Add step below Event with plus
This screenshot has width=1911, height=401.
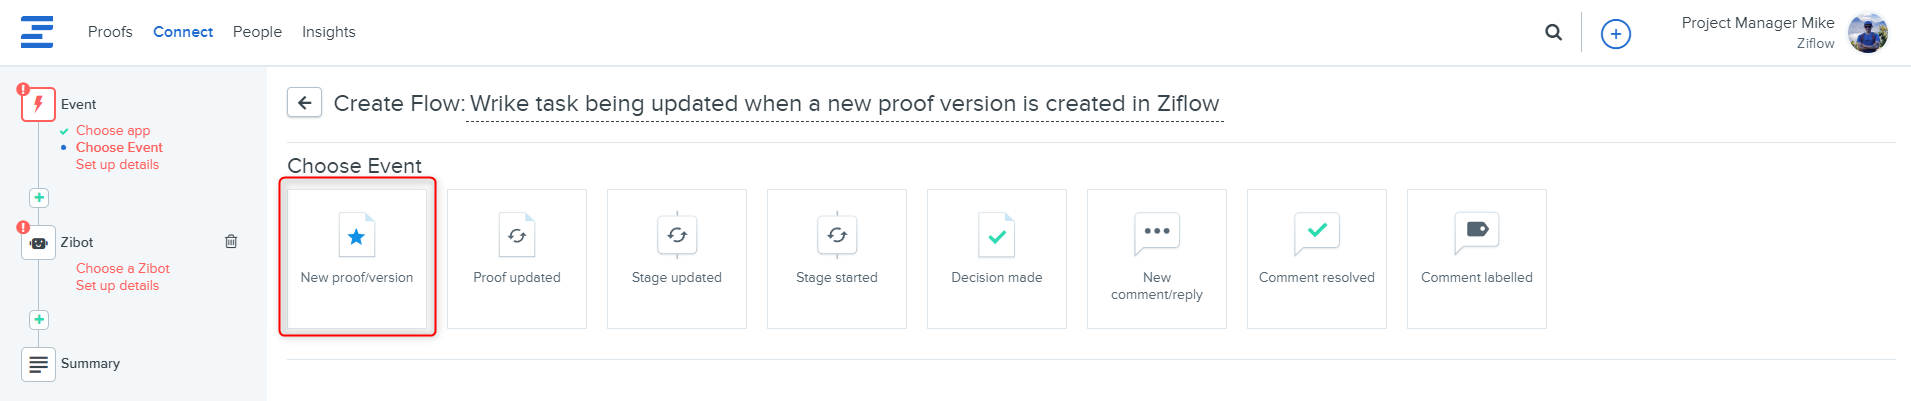click(x=39, y=198)
